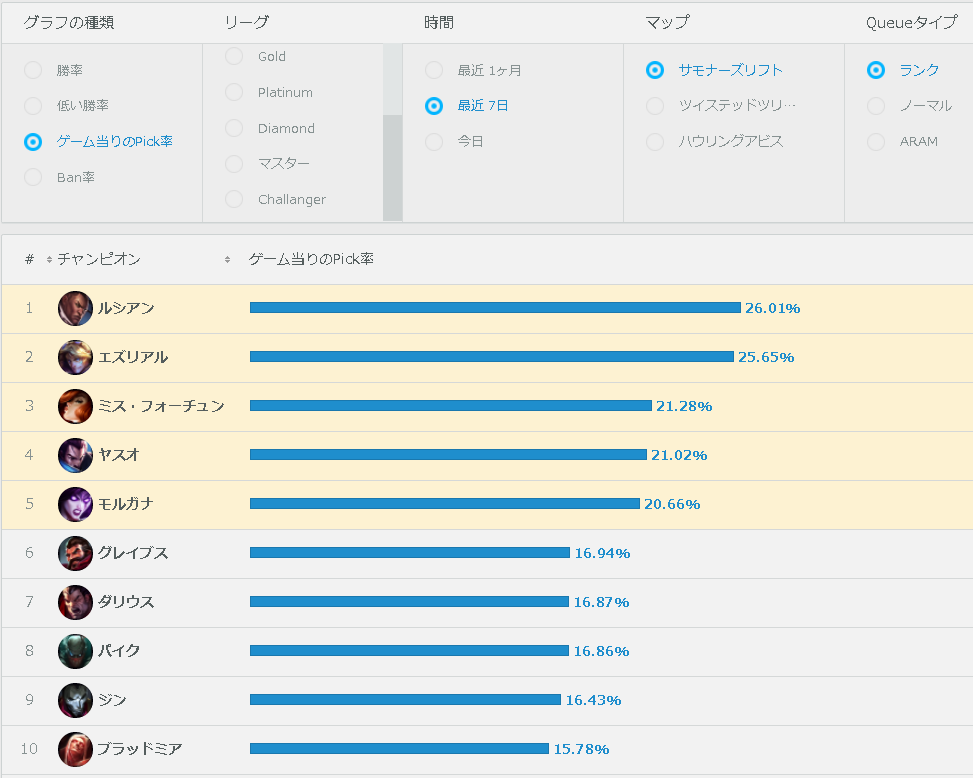Choose the 最近 1ヶ月 time option
973x778 pixels.
coord(434,70)
